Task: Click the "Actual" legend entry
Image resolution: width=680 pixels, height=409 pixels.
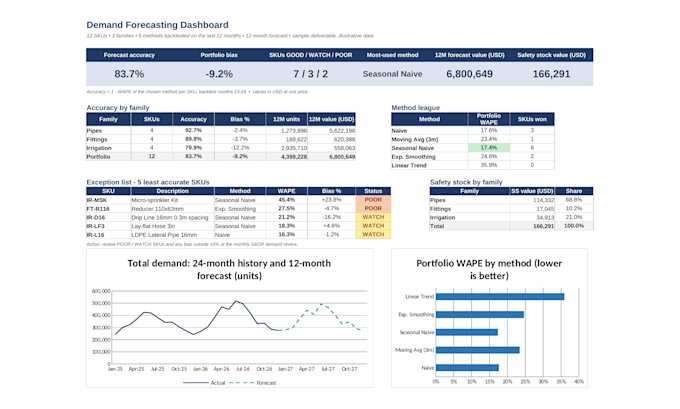Action: 204,383
